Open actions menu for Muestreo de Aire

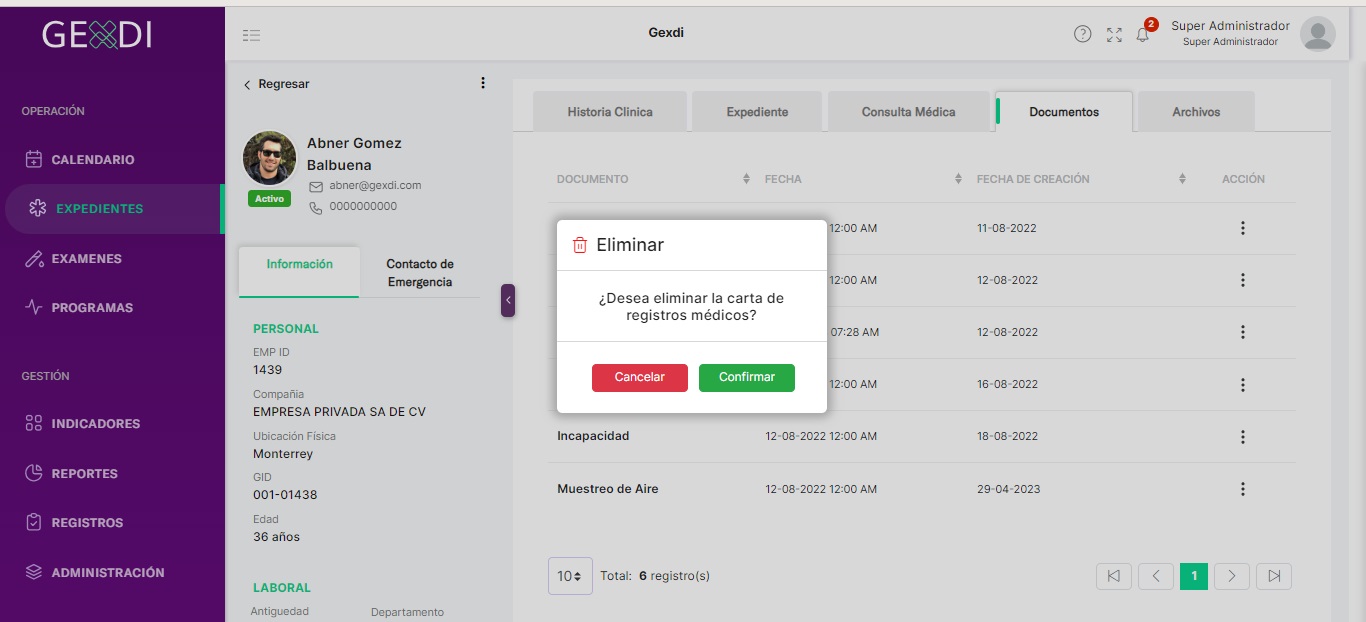tap(1243, 489)
